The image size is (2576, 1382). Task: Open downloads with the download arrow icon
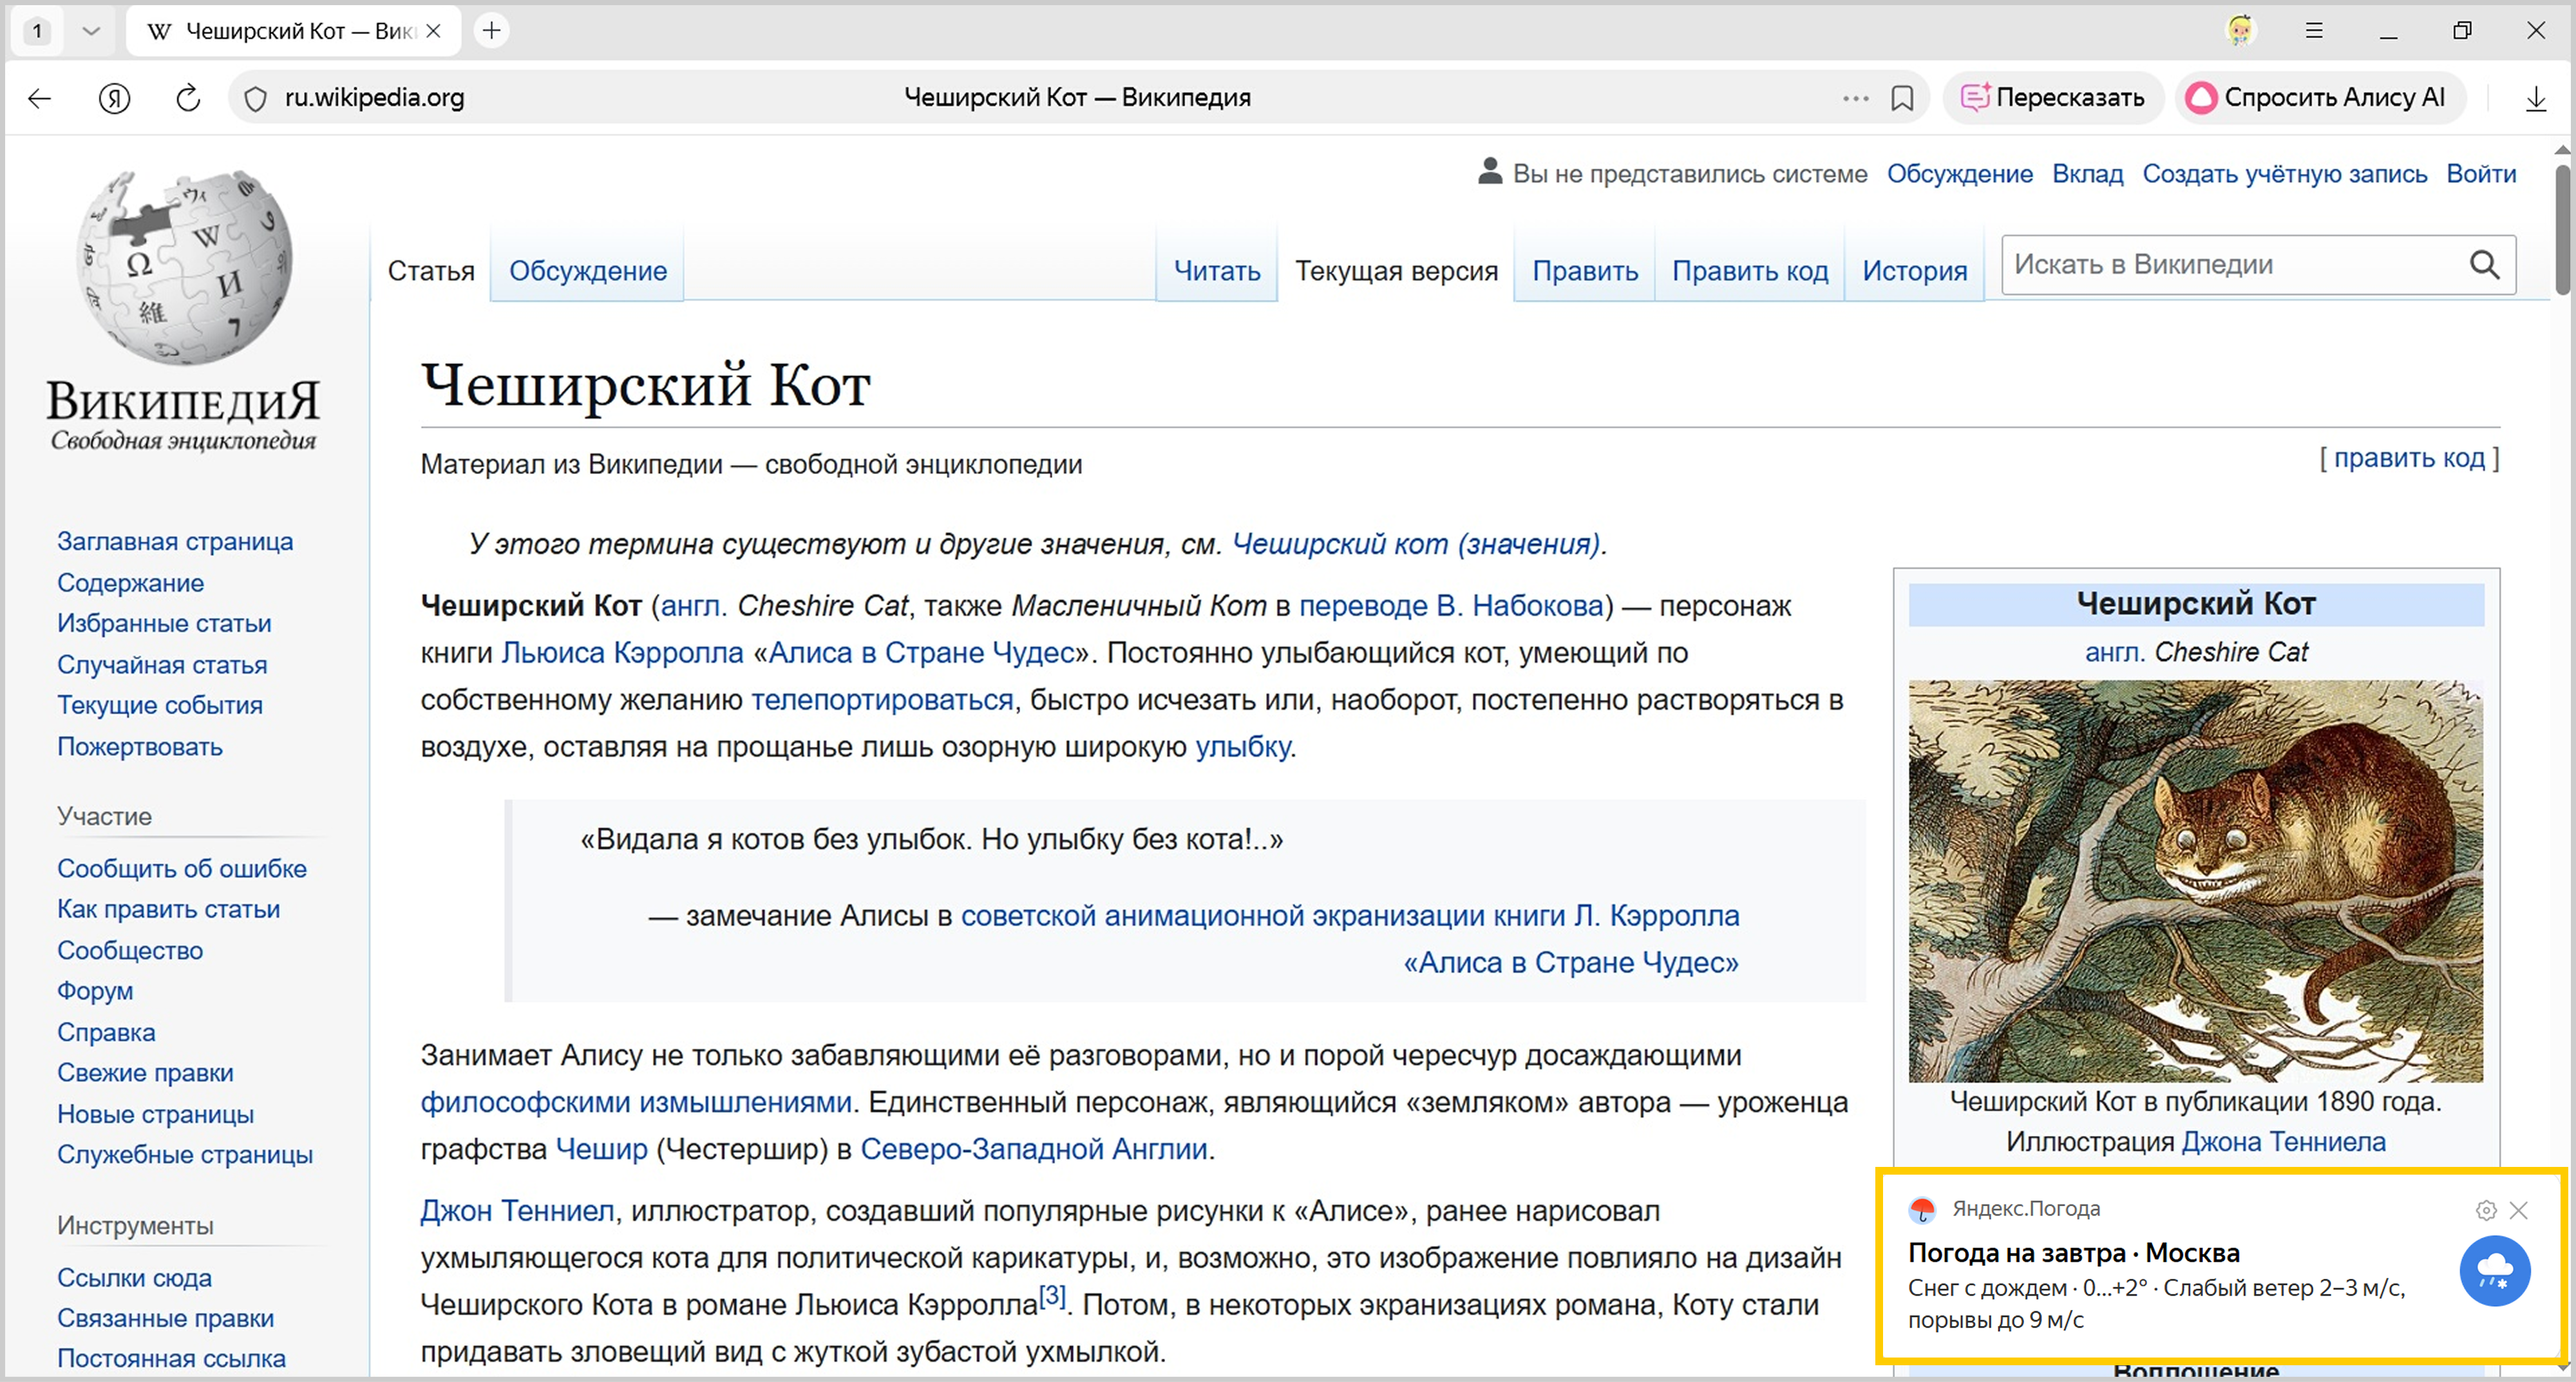coord(2535,98)
